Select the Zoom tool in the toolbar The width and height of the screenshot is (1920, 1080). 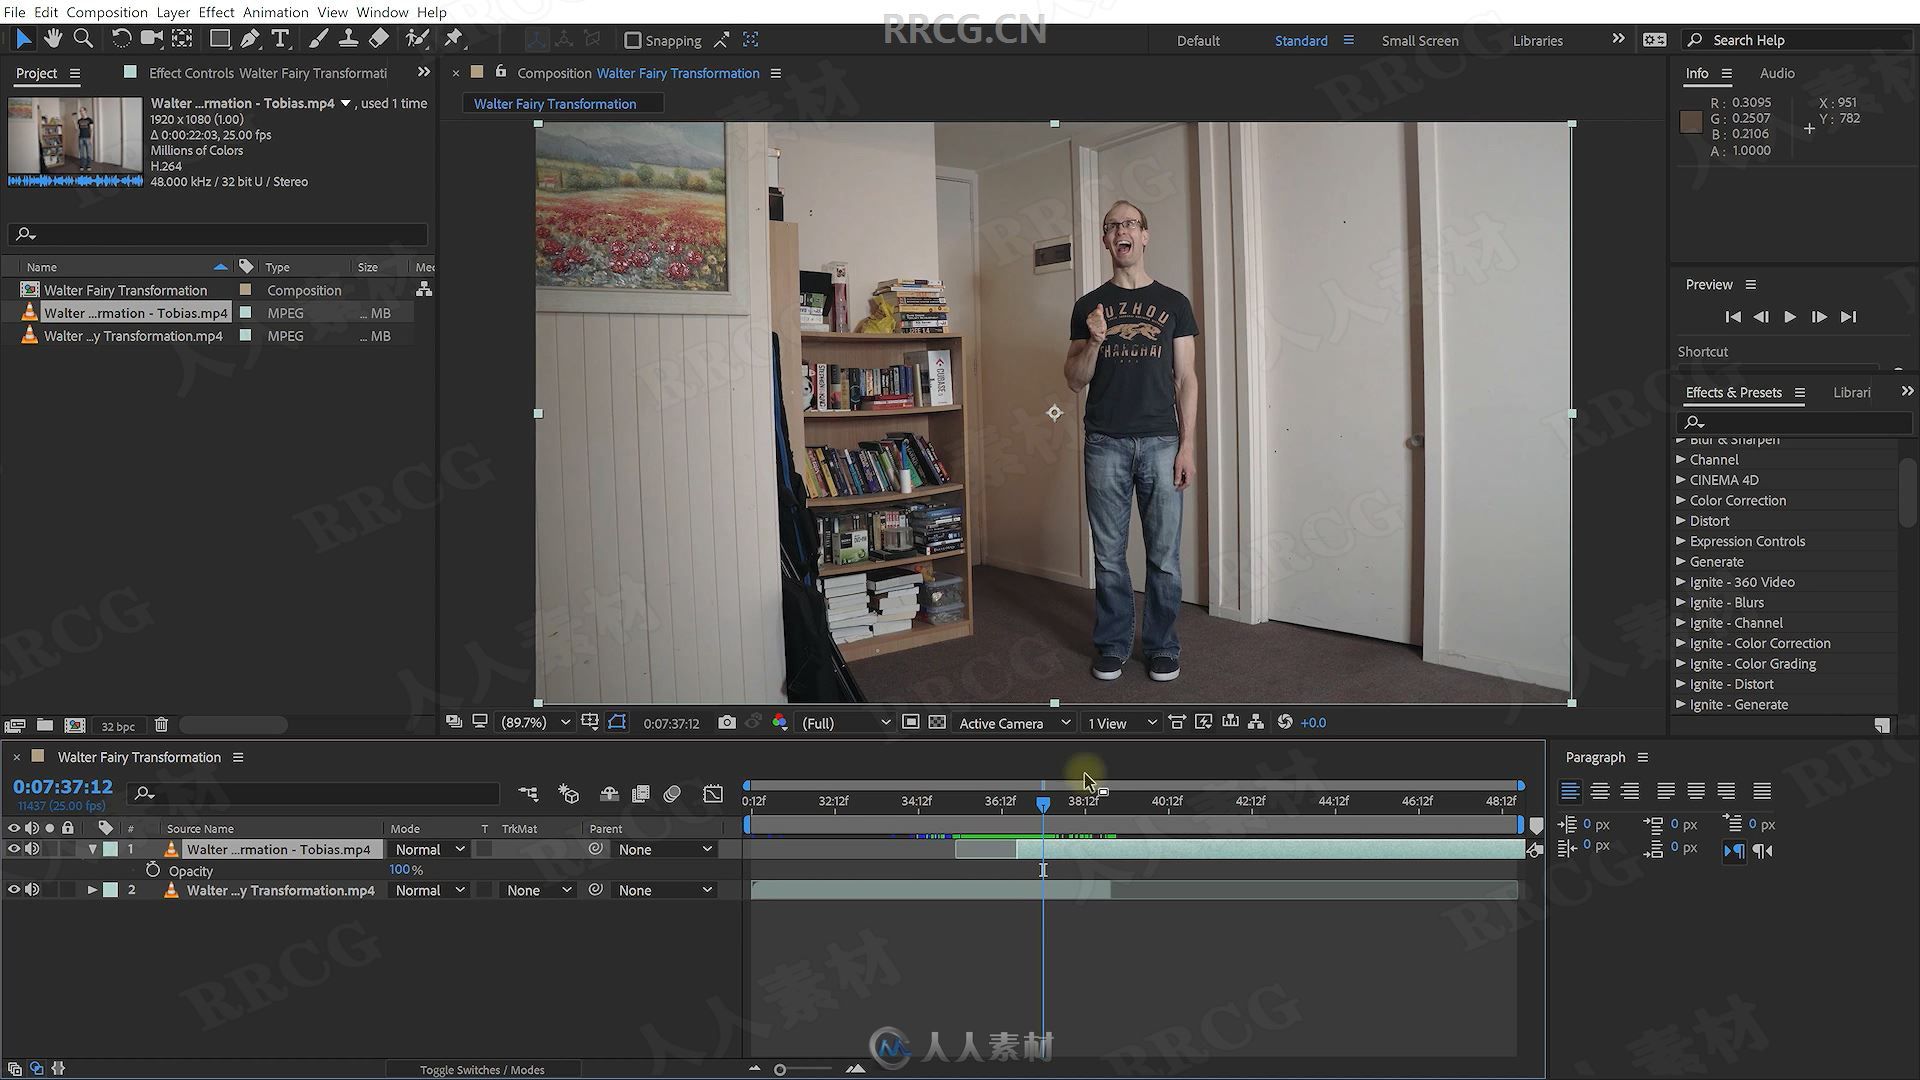click(84, 39)
